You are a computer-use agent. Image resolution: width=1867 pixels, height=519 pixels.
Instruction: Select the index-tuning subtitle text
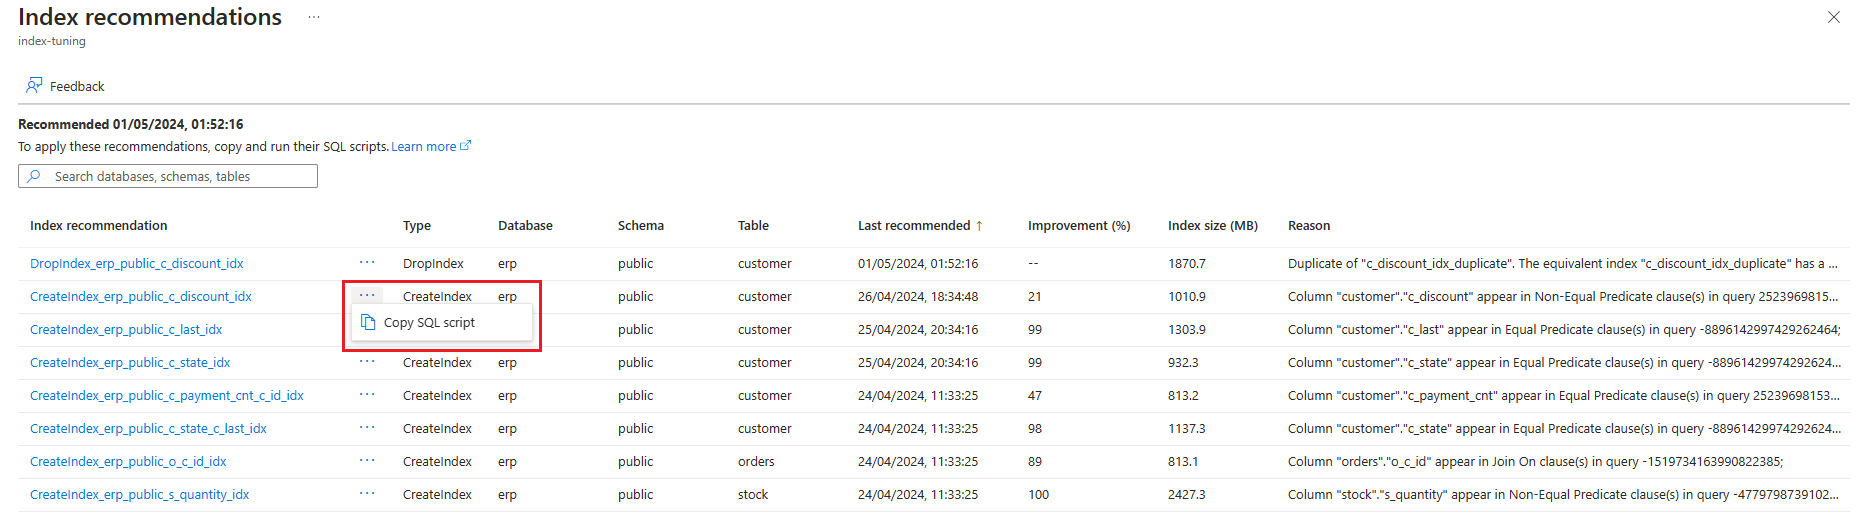(52, 41)
